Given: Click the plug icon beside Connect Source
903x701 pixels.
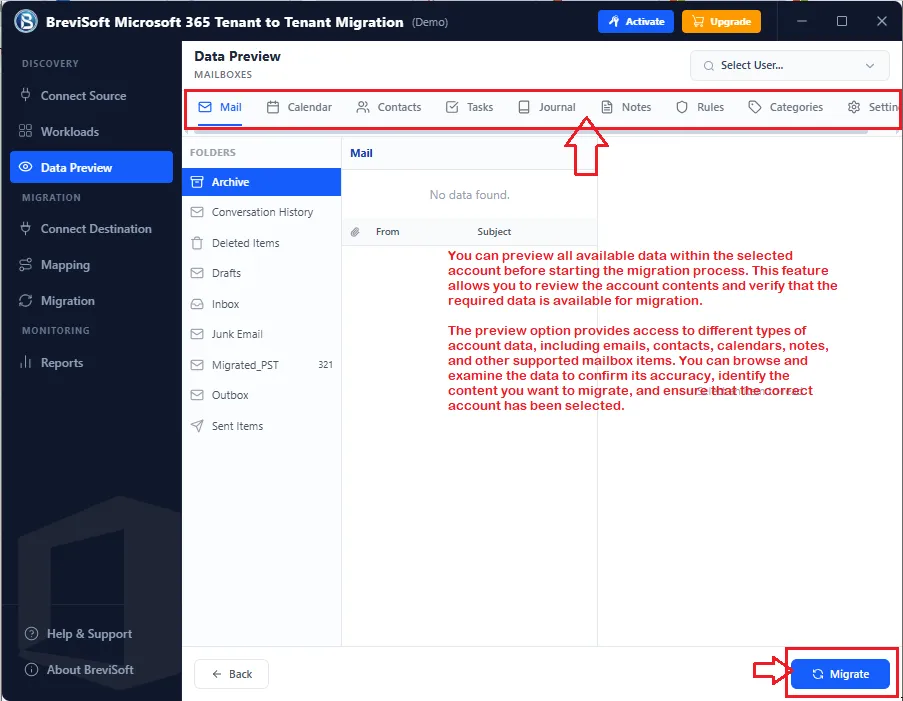Looking at the screenshot, I should [x=25, y=95].
